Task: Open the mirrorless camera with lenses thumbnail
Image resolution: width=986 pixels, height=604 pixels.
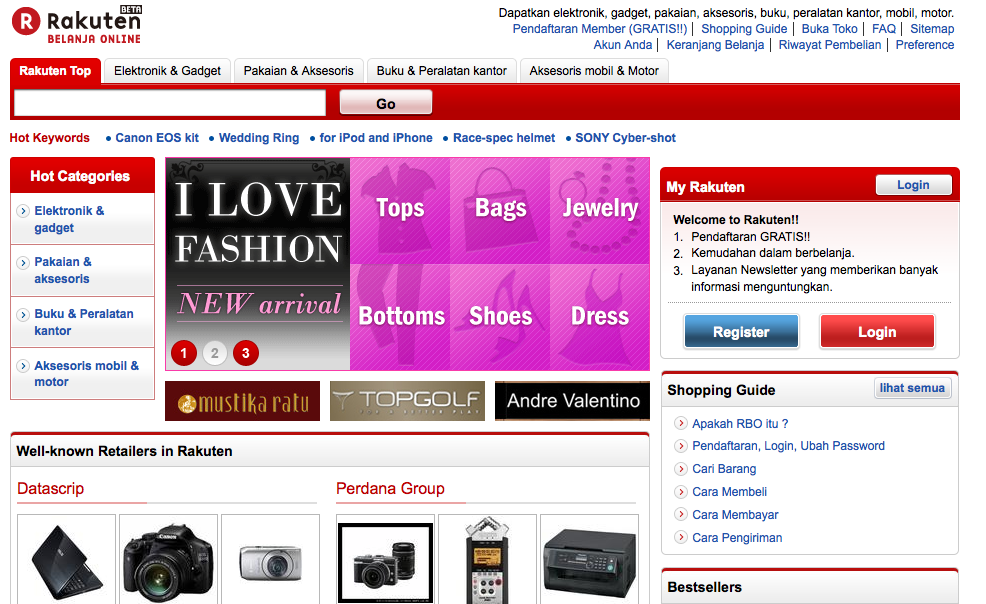Action: [385, 559]
